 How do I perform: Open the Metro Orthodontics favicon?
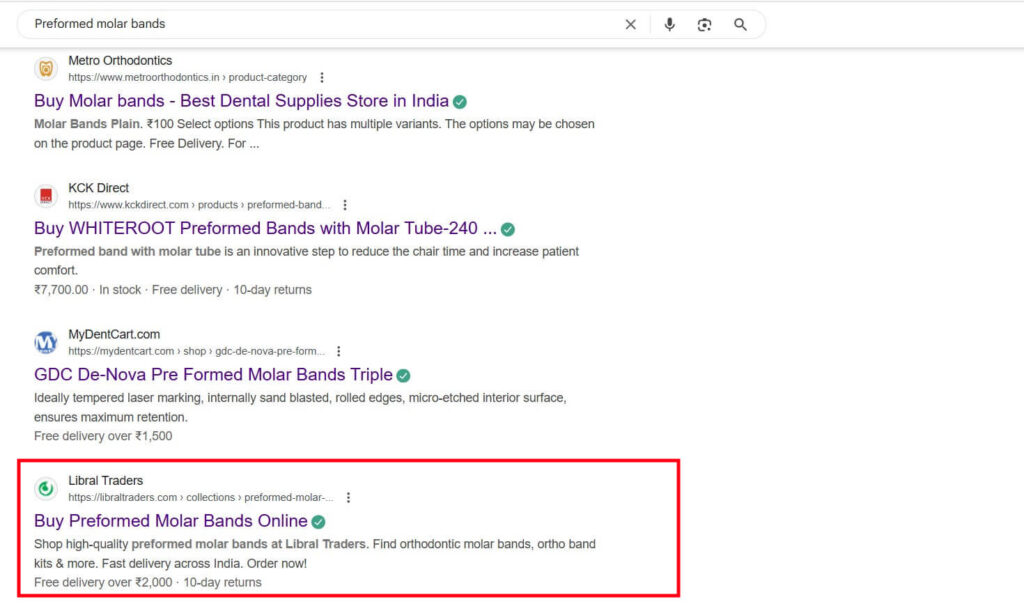tap(46, 68)
